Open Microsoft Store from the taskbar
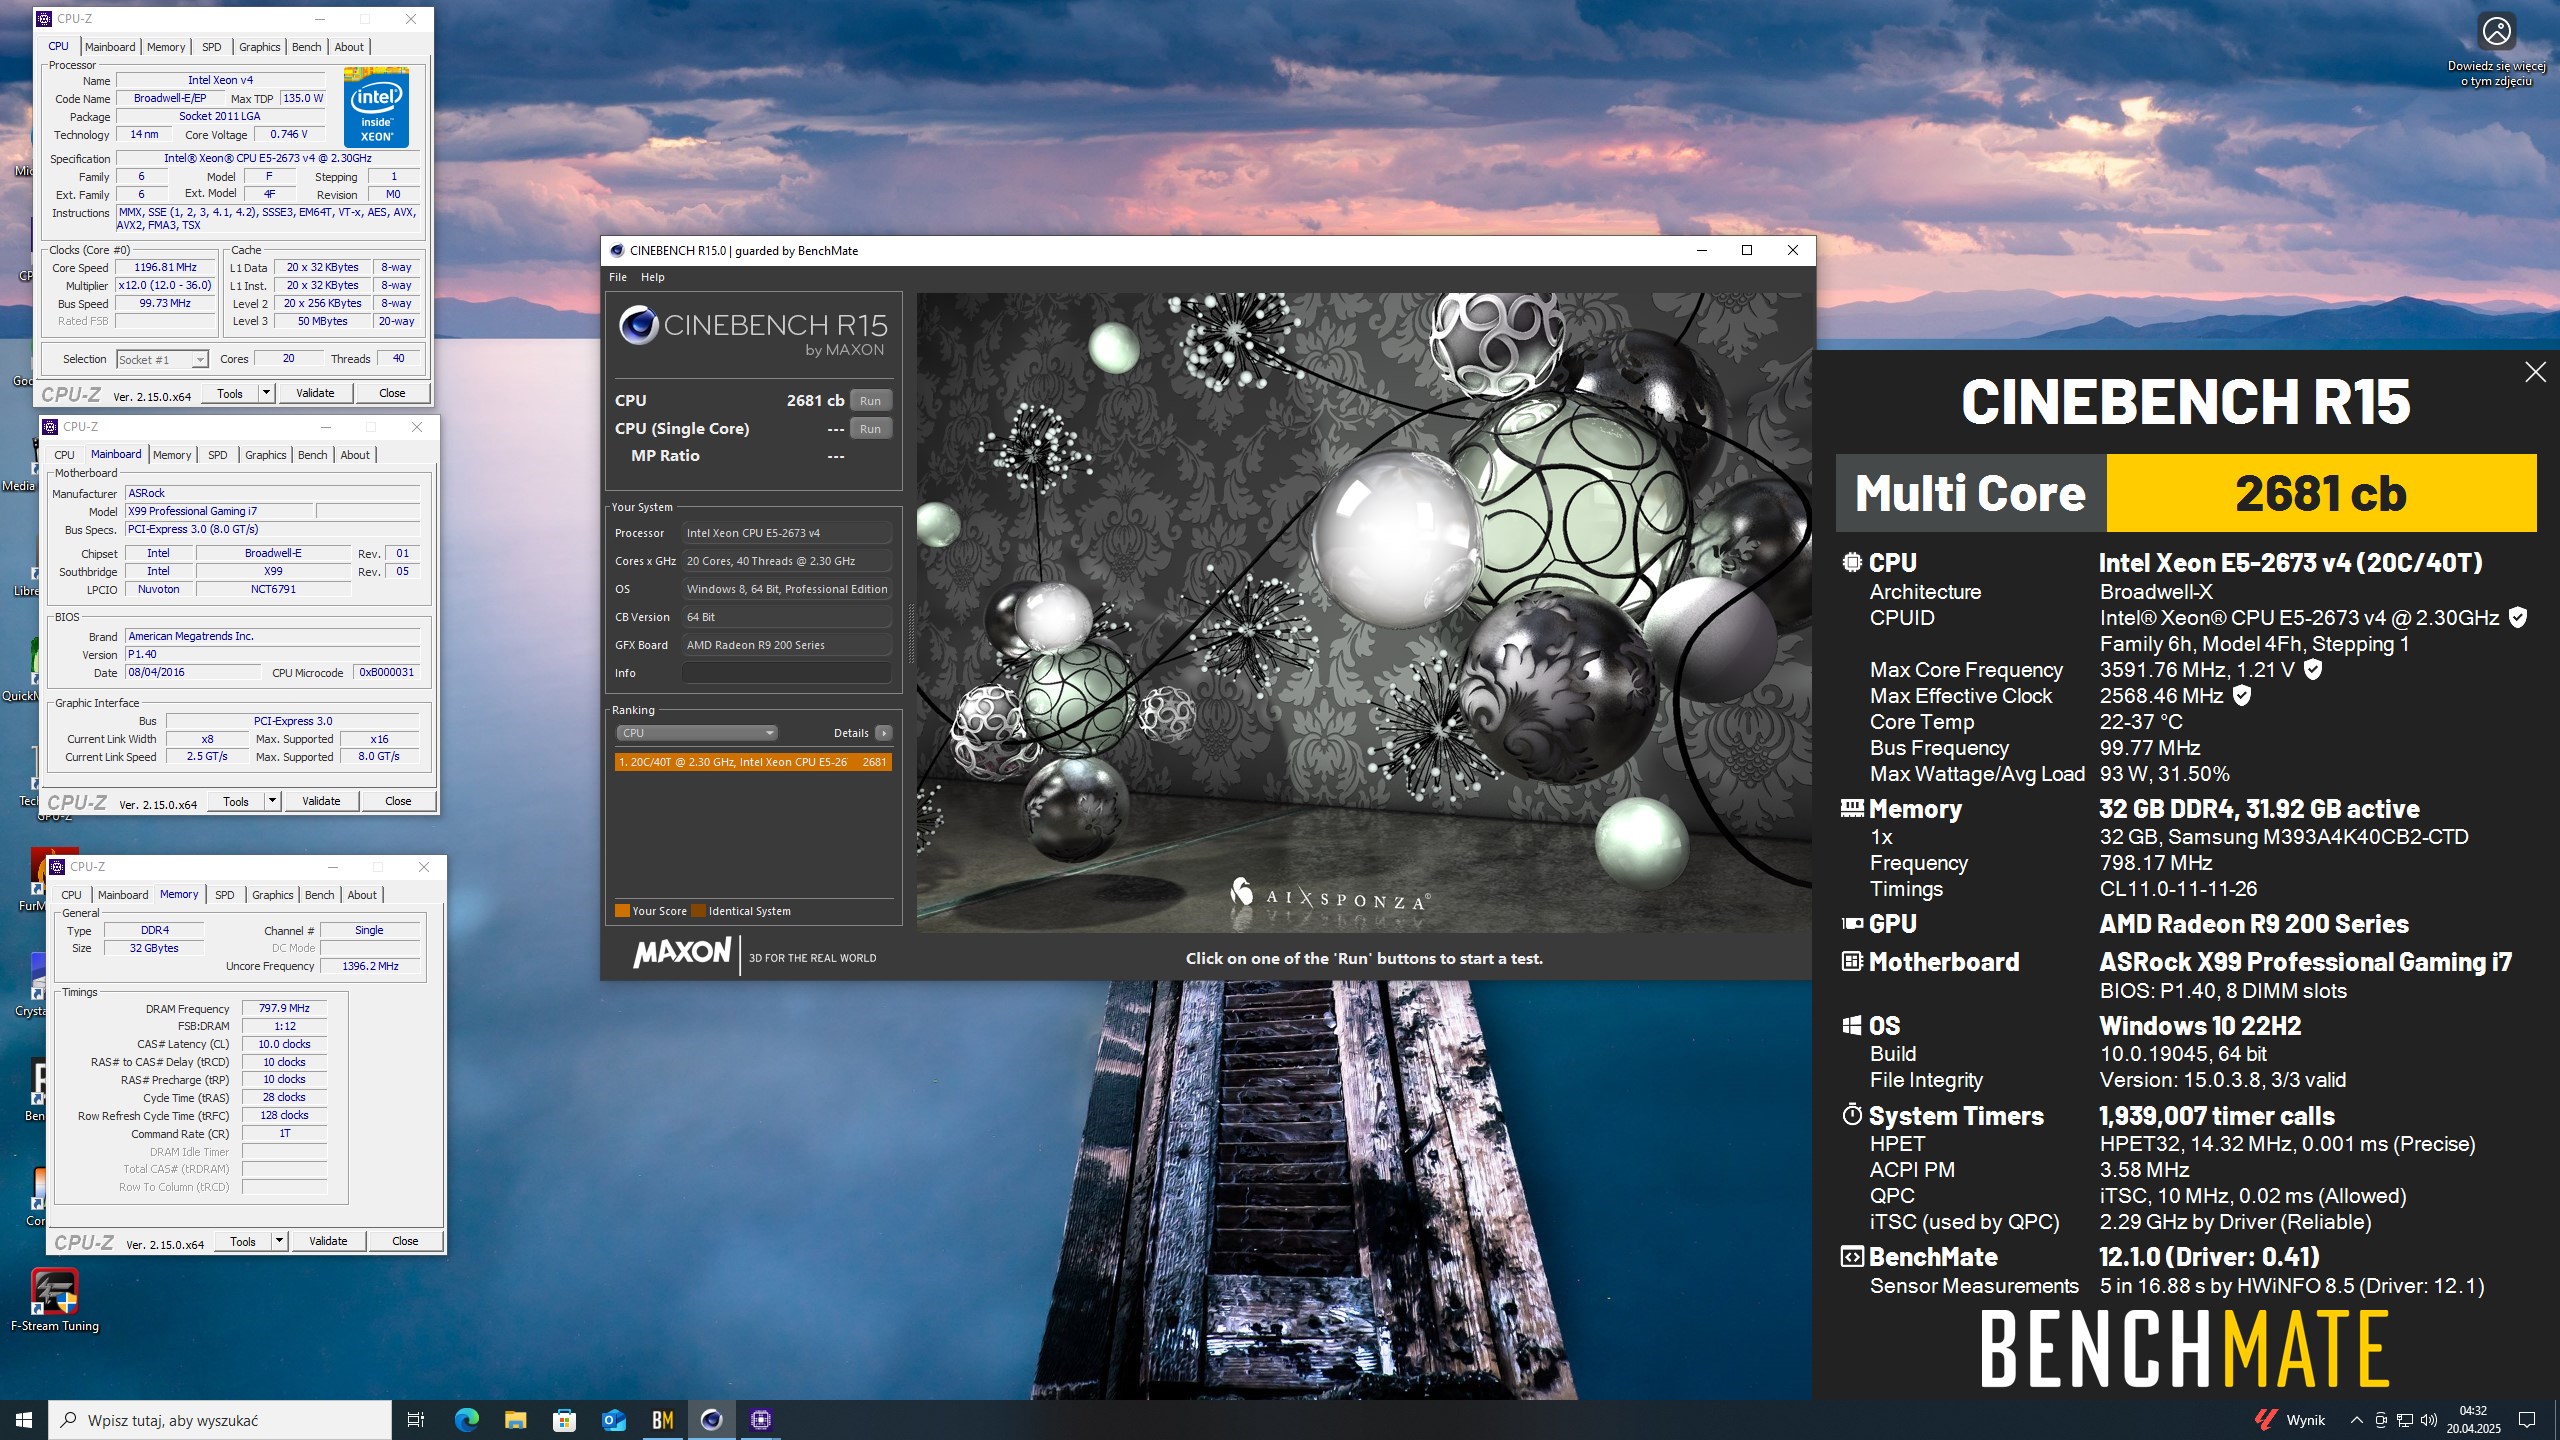The height and width of the screenshot is (1440, 2560). point(564,1420)
